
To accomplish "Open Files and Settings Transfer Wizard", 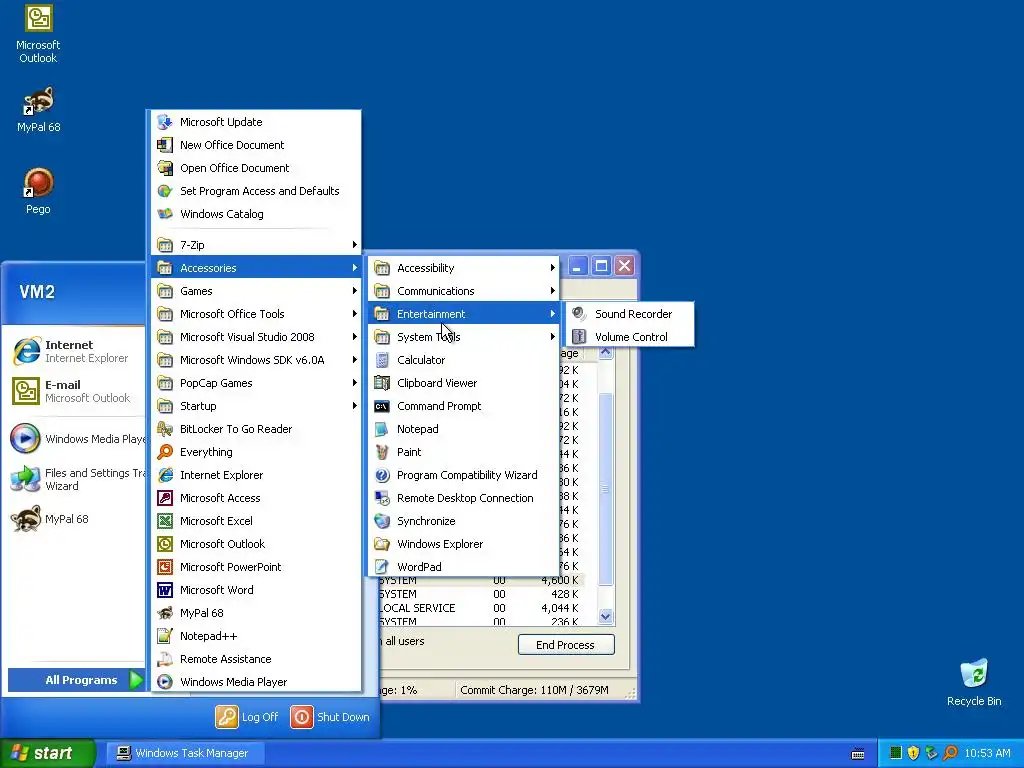I will click(77, 479).
